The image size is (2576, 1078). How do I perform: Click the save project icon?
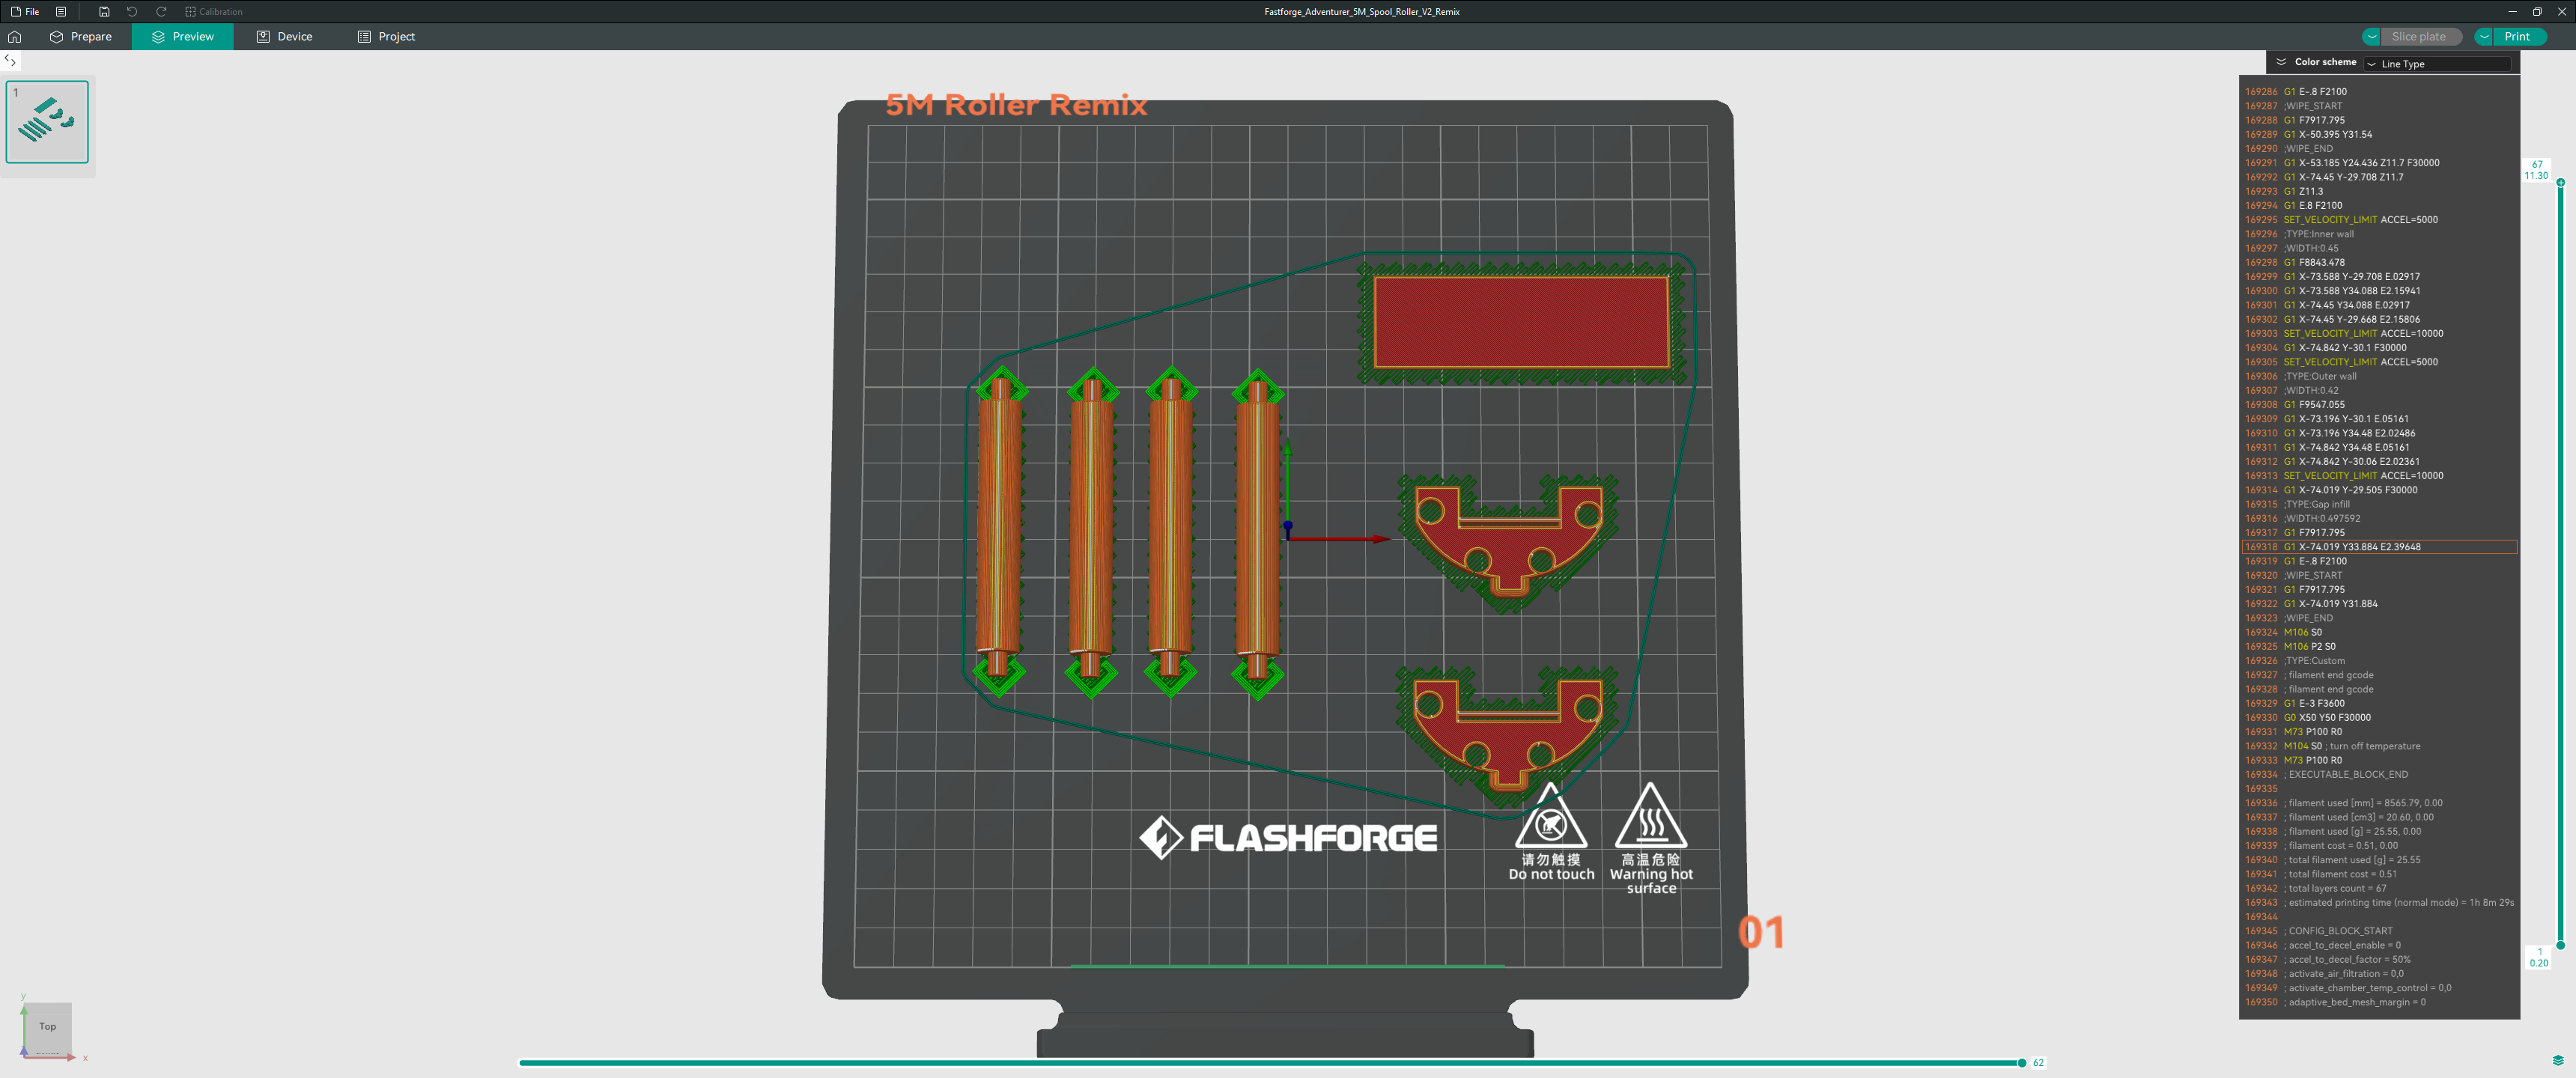(104, 12)
